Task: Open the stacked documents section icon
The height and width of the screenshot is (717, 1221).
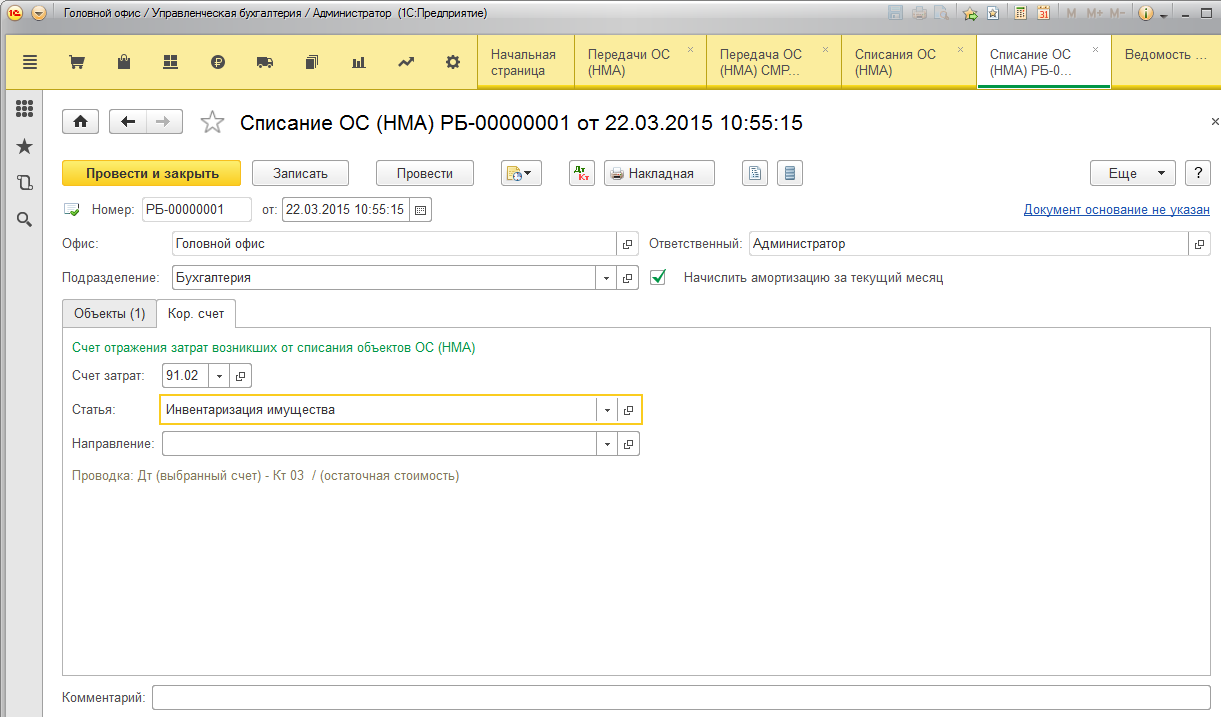Action: pos(312,62)
